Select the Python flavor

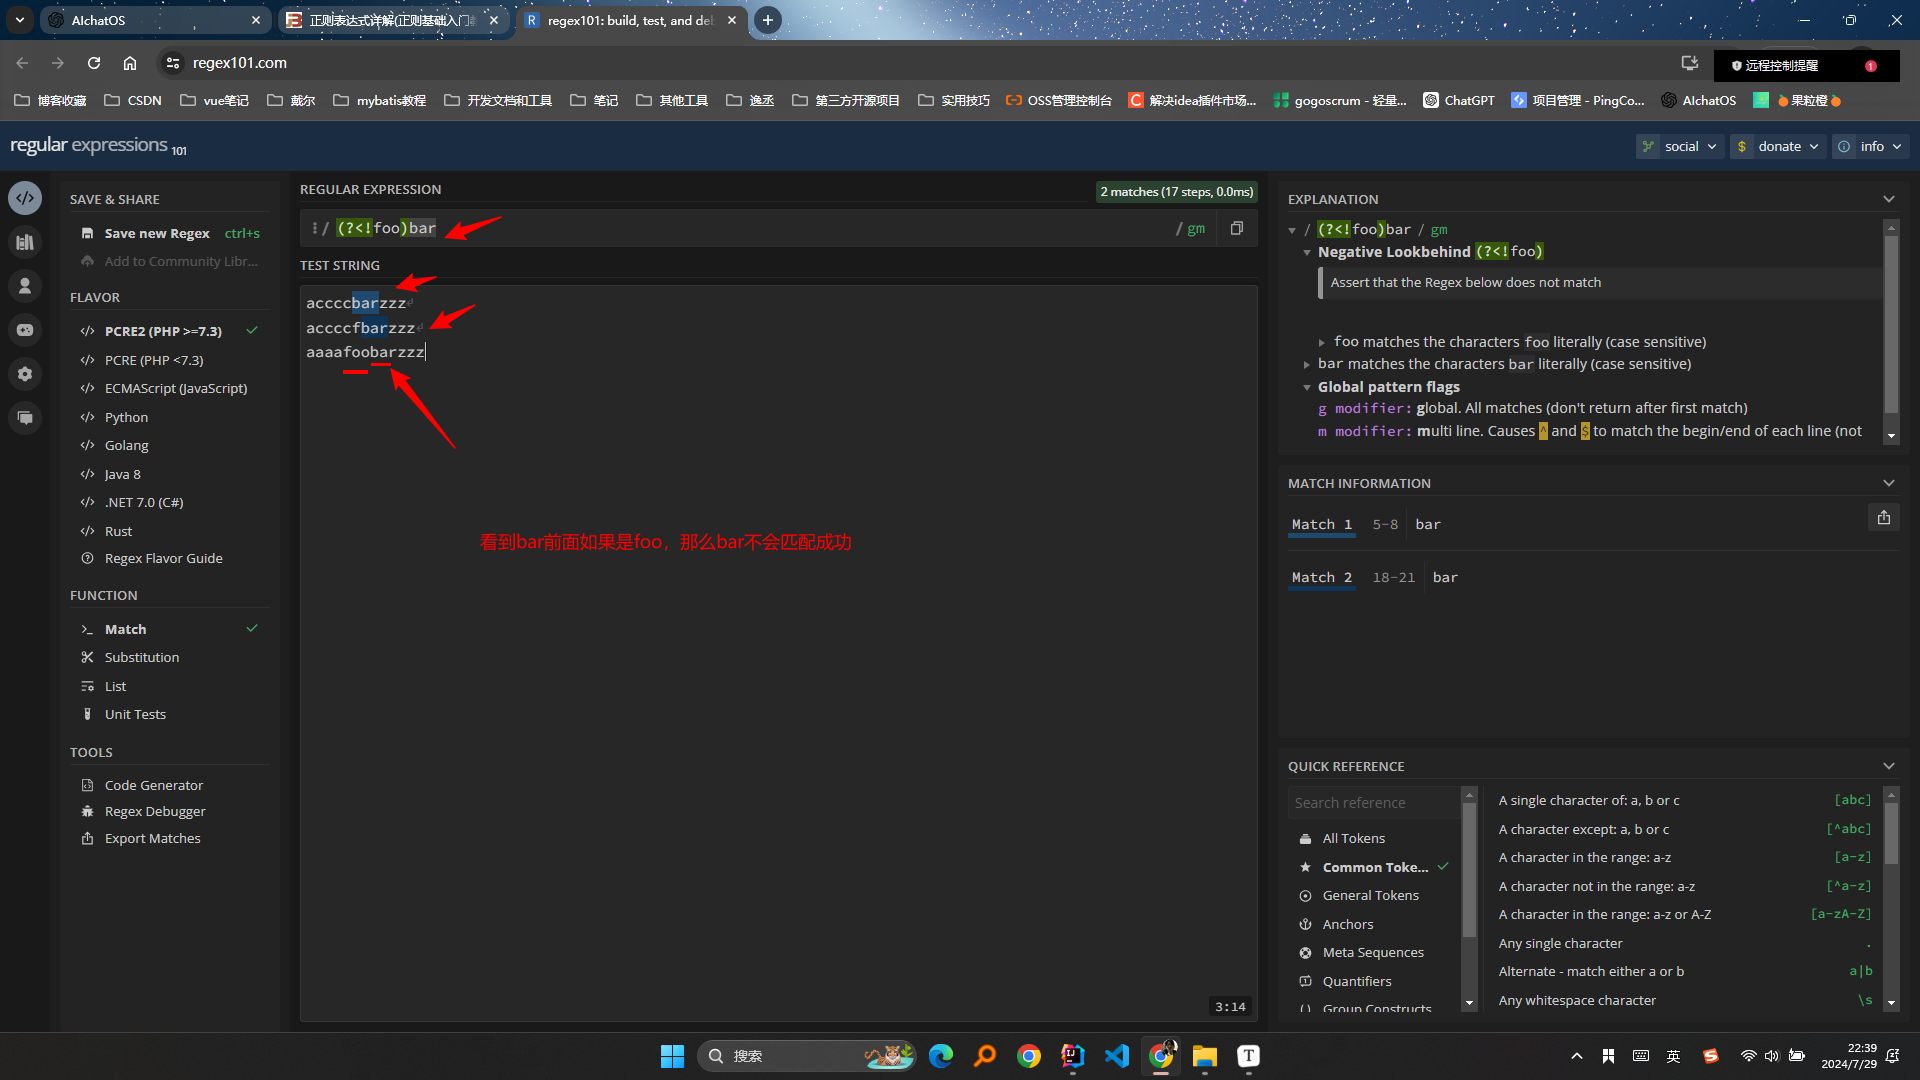[x=126, y=417]
